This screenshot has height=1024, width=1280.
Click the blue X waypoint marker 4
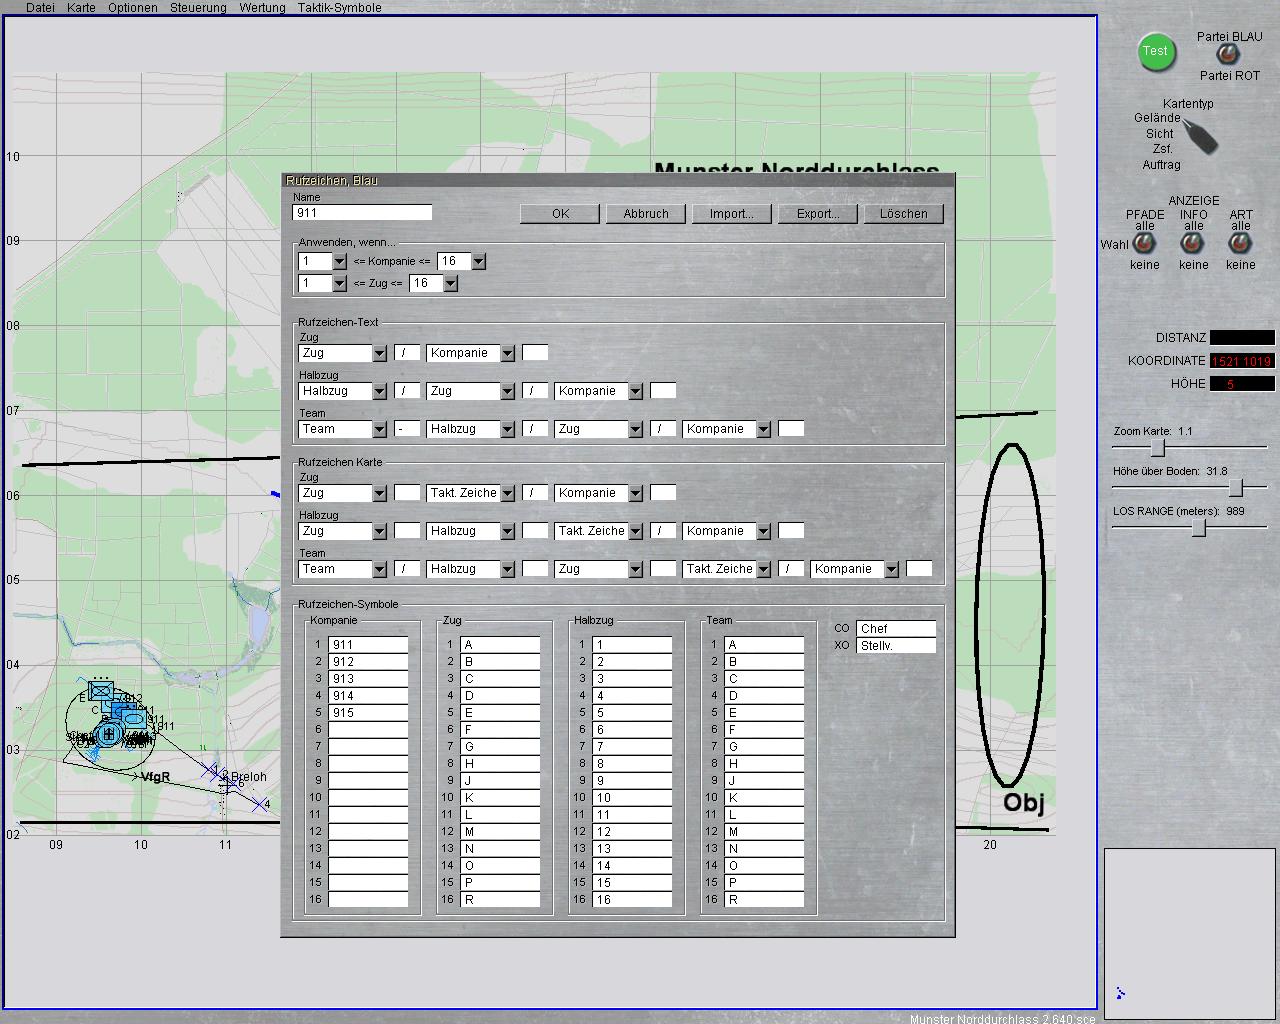(x=259, y=803)
